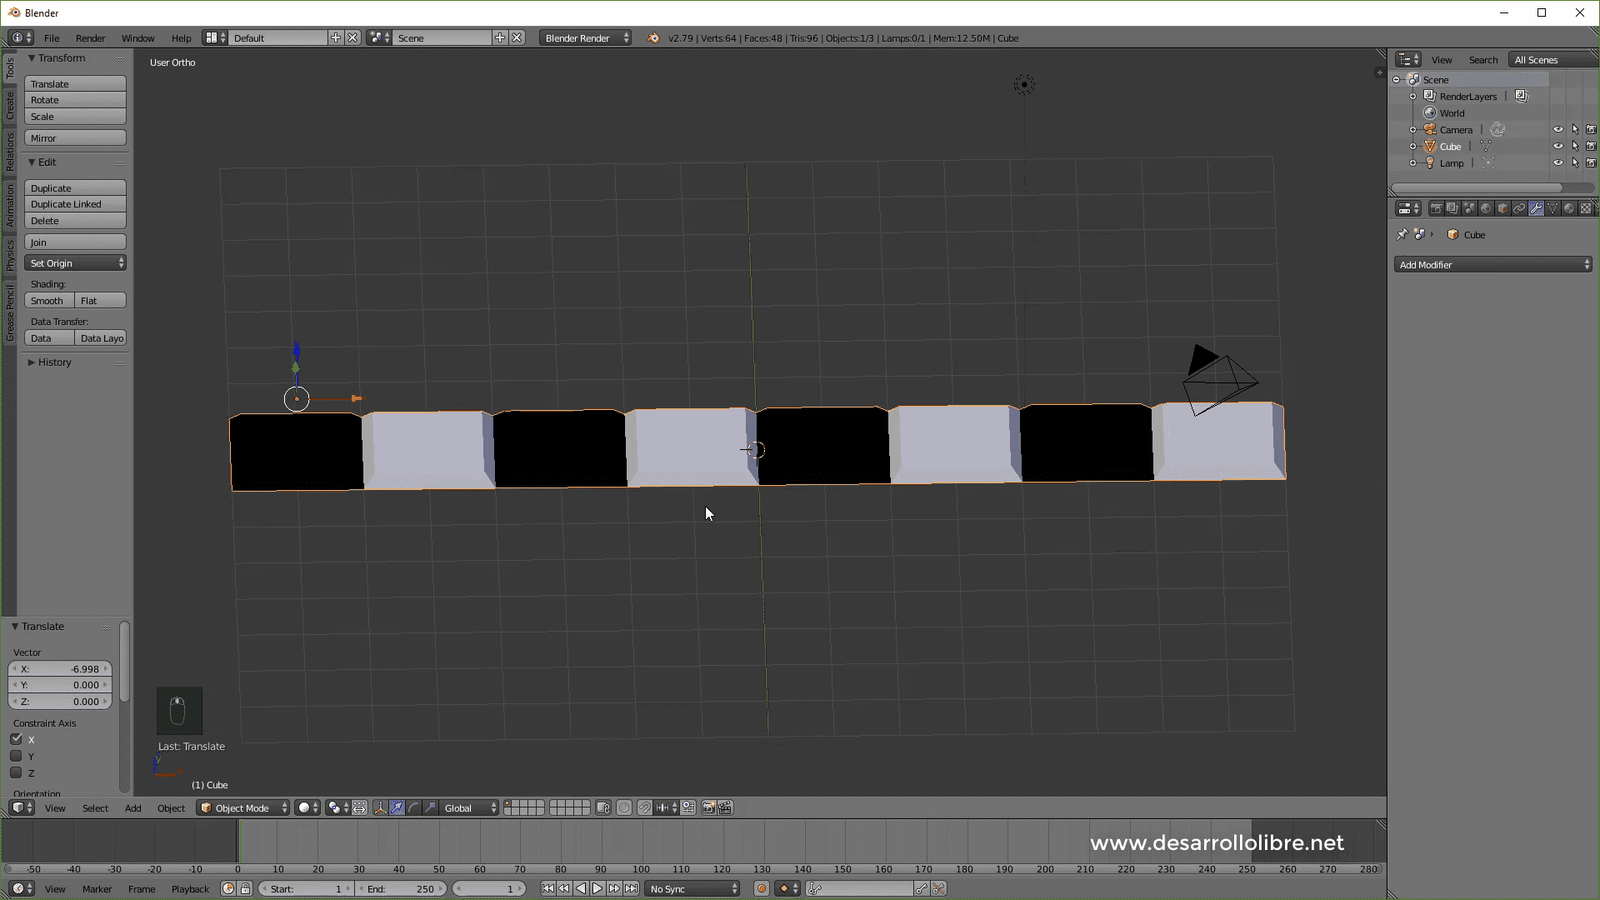Open the 3D view Select menu
Image resolution: width=1600 pixels, height=900 pixels.
coord(95,808)
